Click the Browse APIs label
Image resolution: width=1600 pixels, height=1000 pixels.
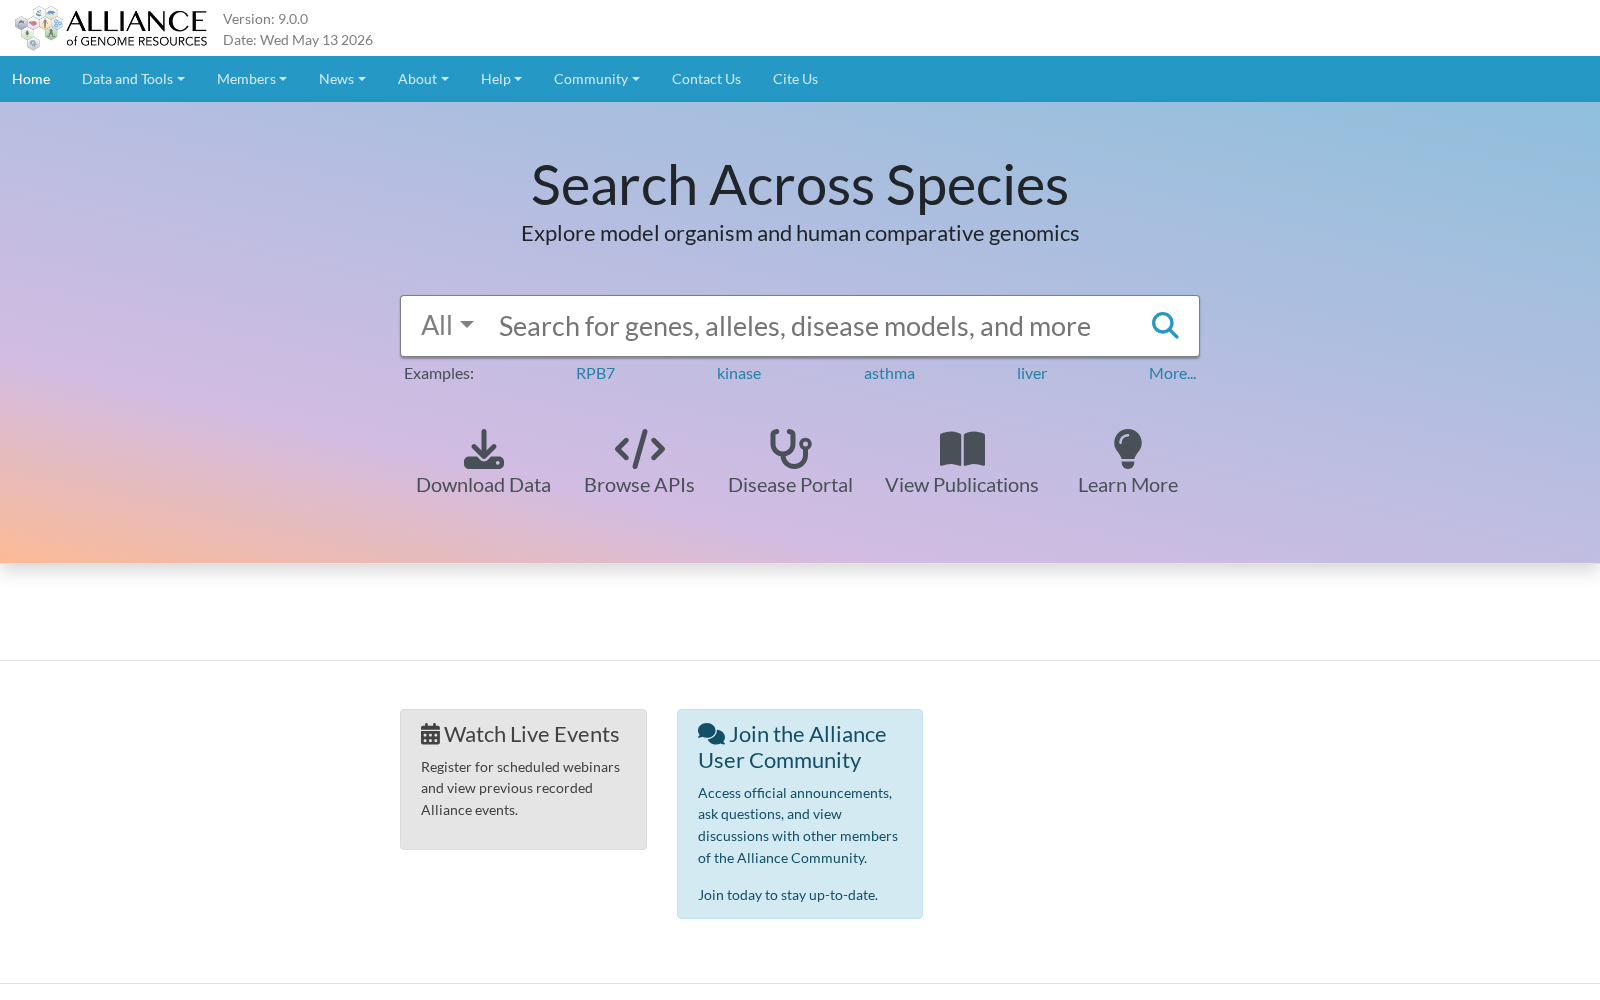(x=639, y=485)
